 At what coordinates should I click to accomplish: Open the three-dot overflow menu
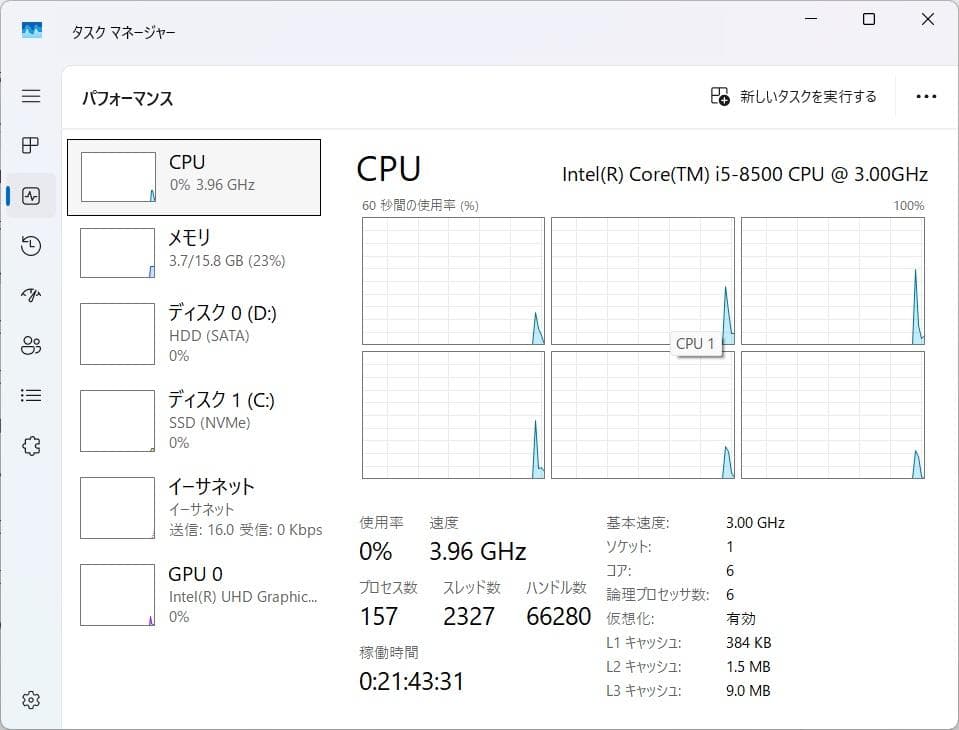click(925, 96)
